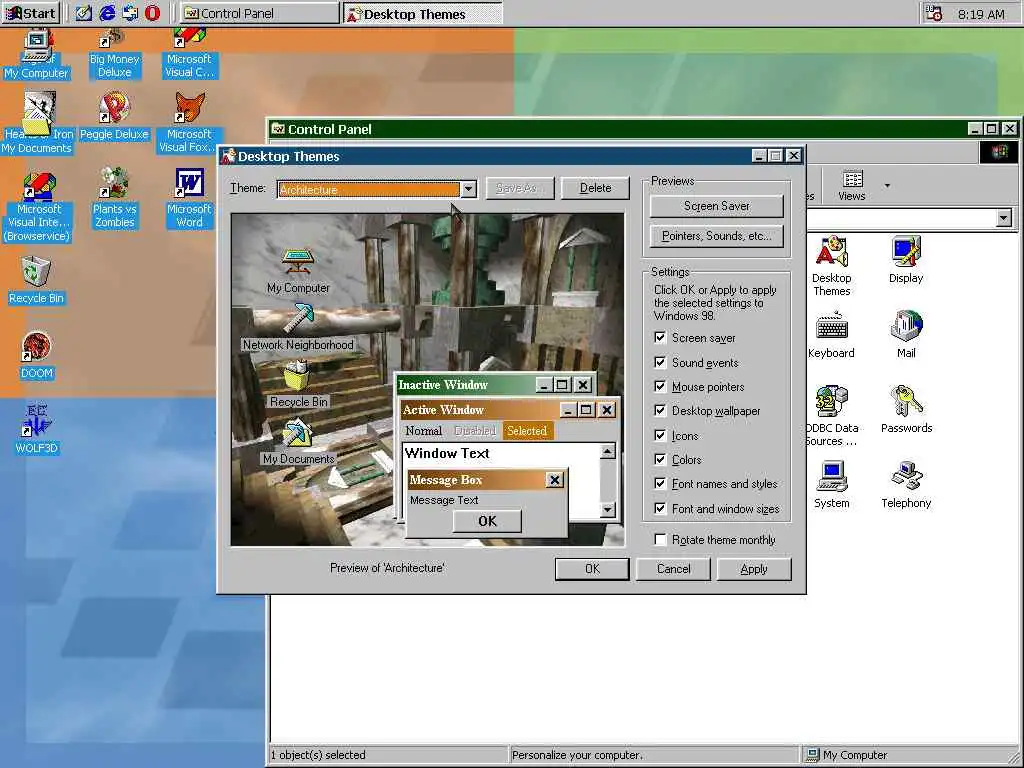Switch to Control Panel taskbar button

[259, 13]
